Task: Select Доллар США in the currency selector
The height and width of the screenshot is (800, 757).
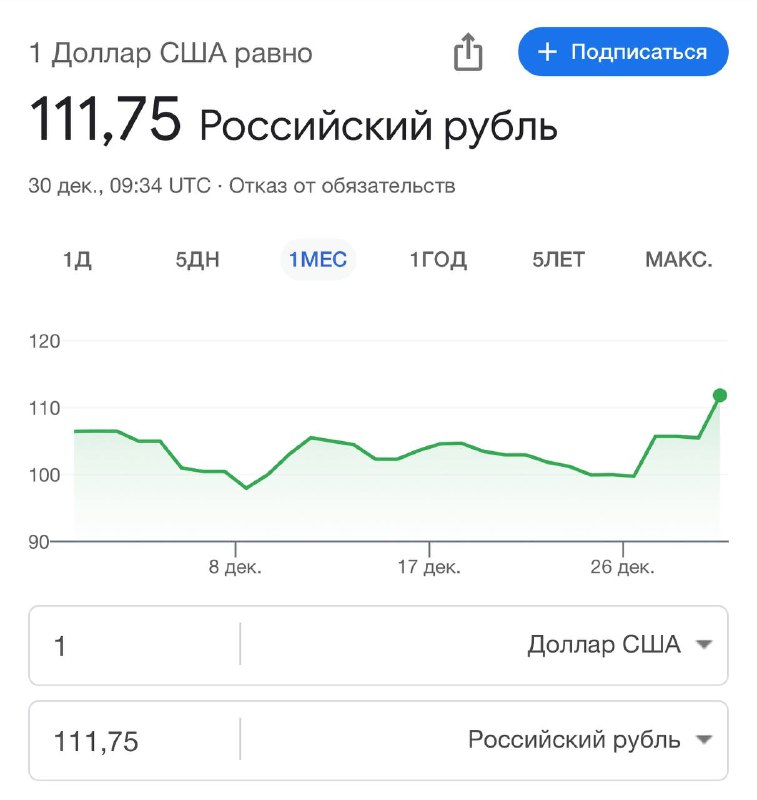Action: 604,644
